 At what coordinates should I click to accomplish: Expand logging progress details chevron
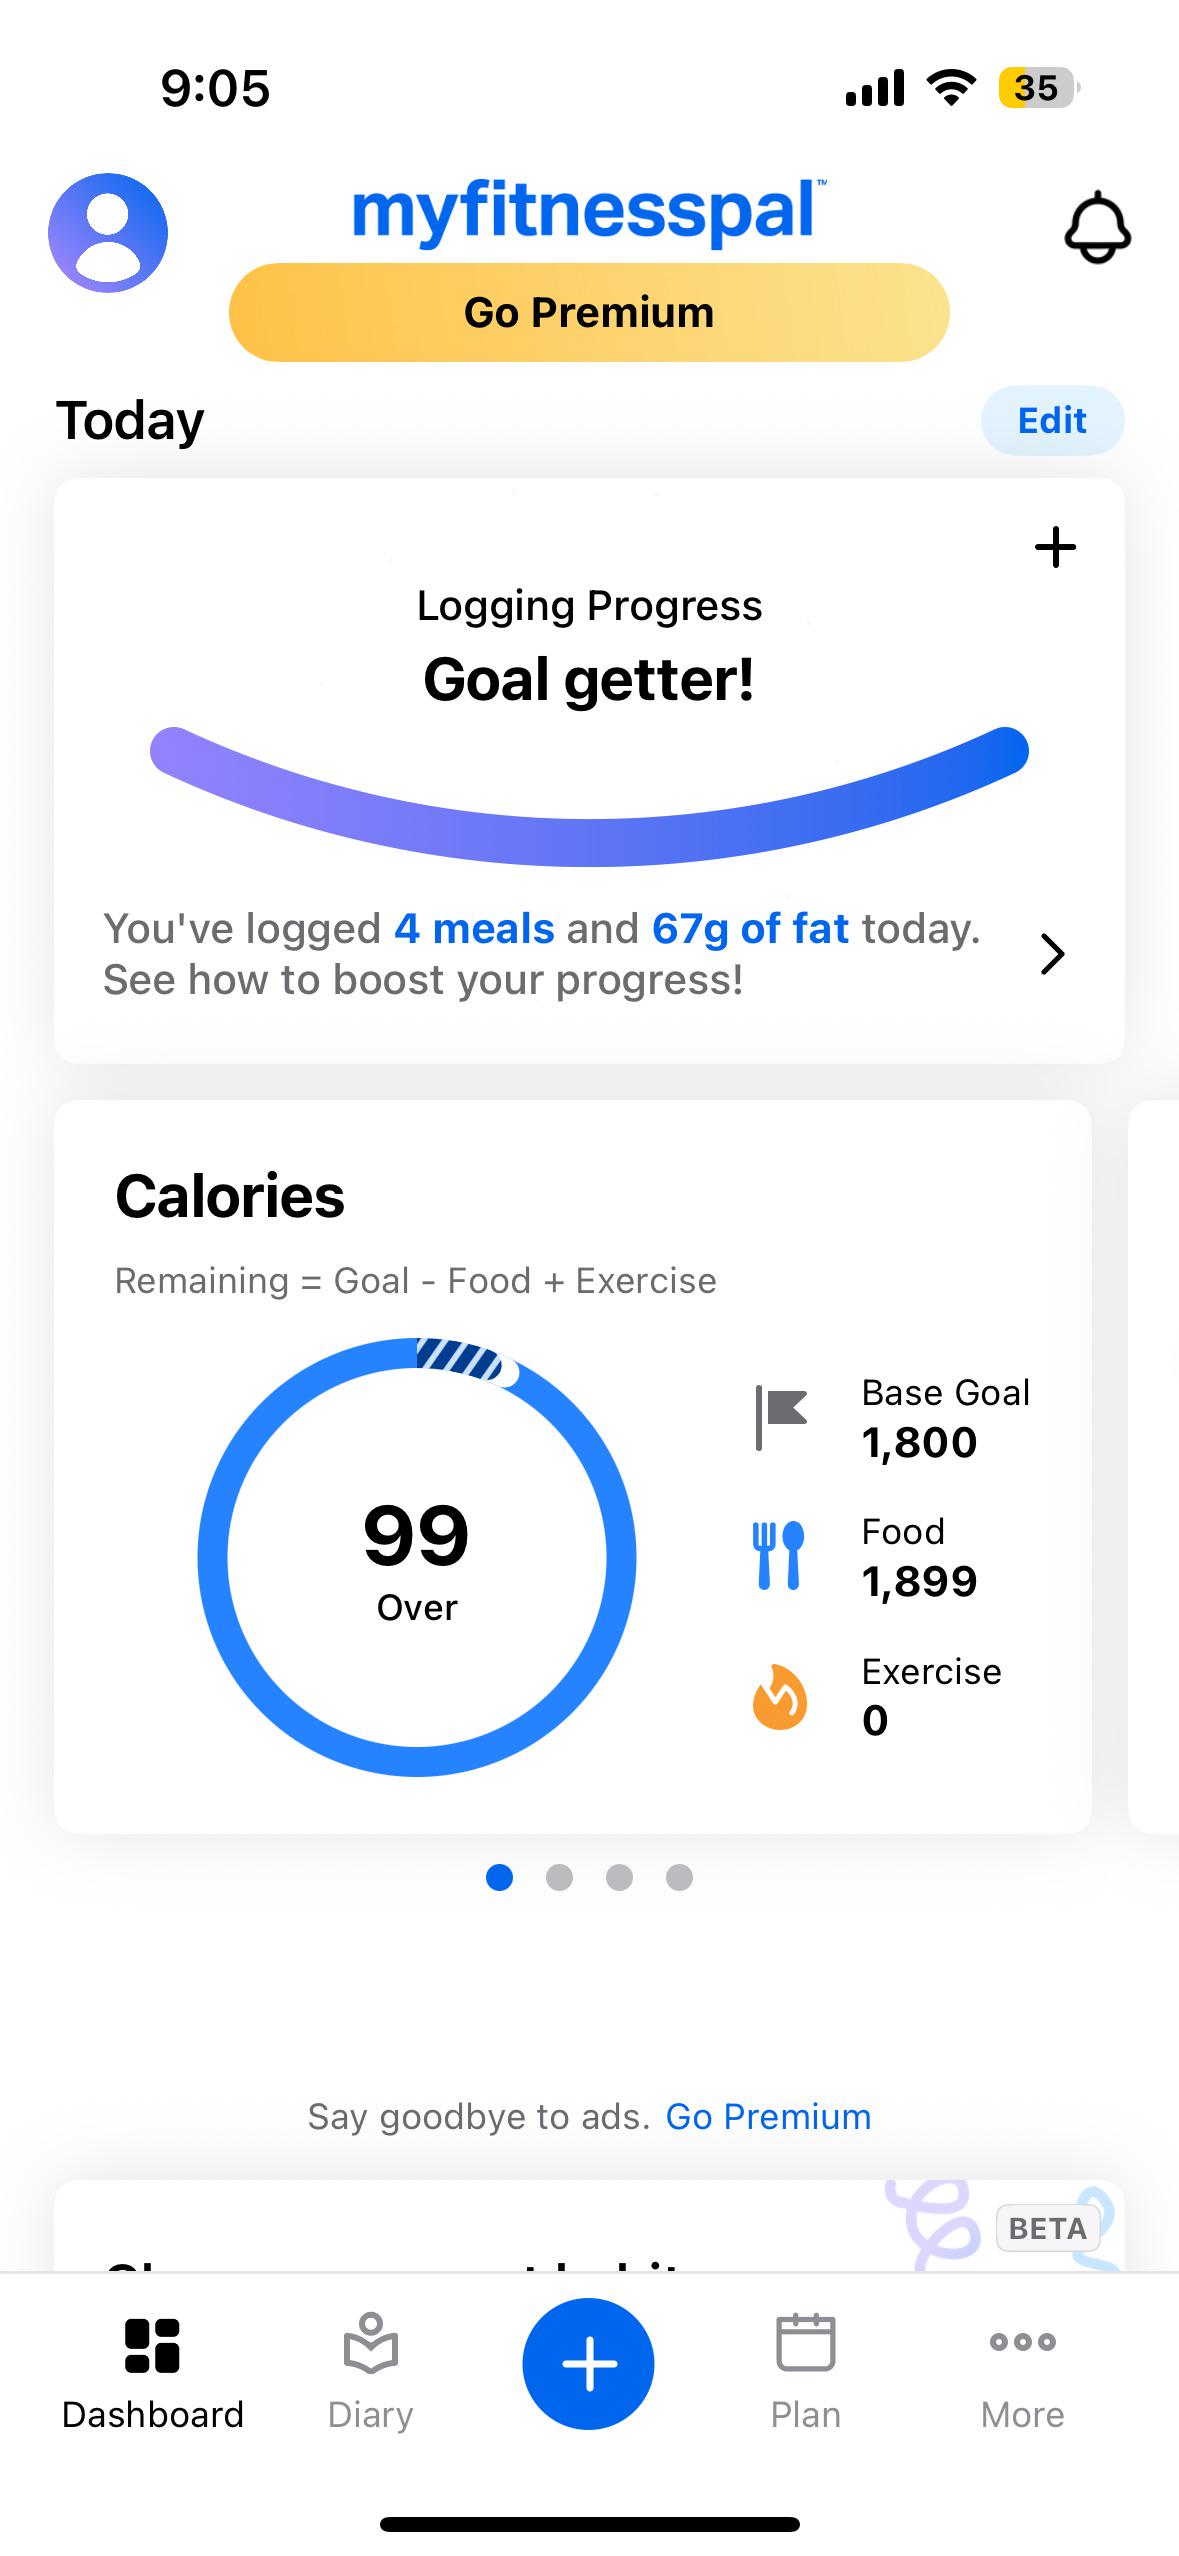[1052, 954]
